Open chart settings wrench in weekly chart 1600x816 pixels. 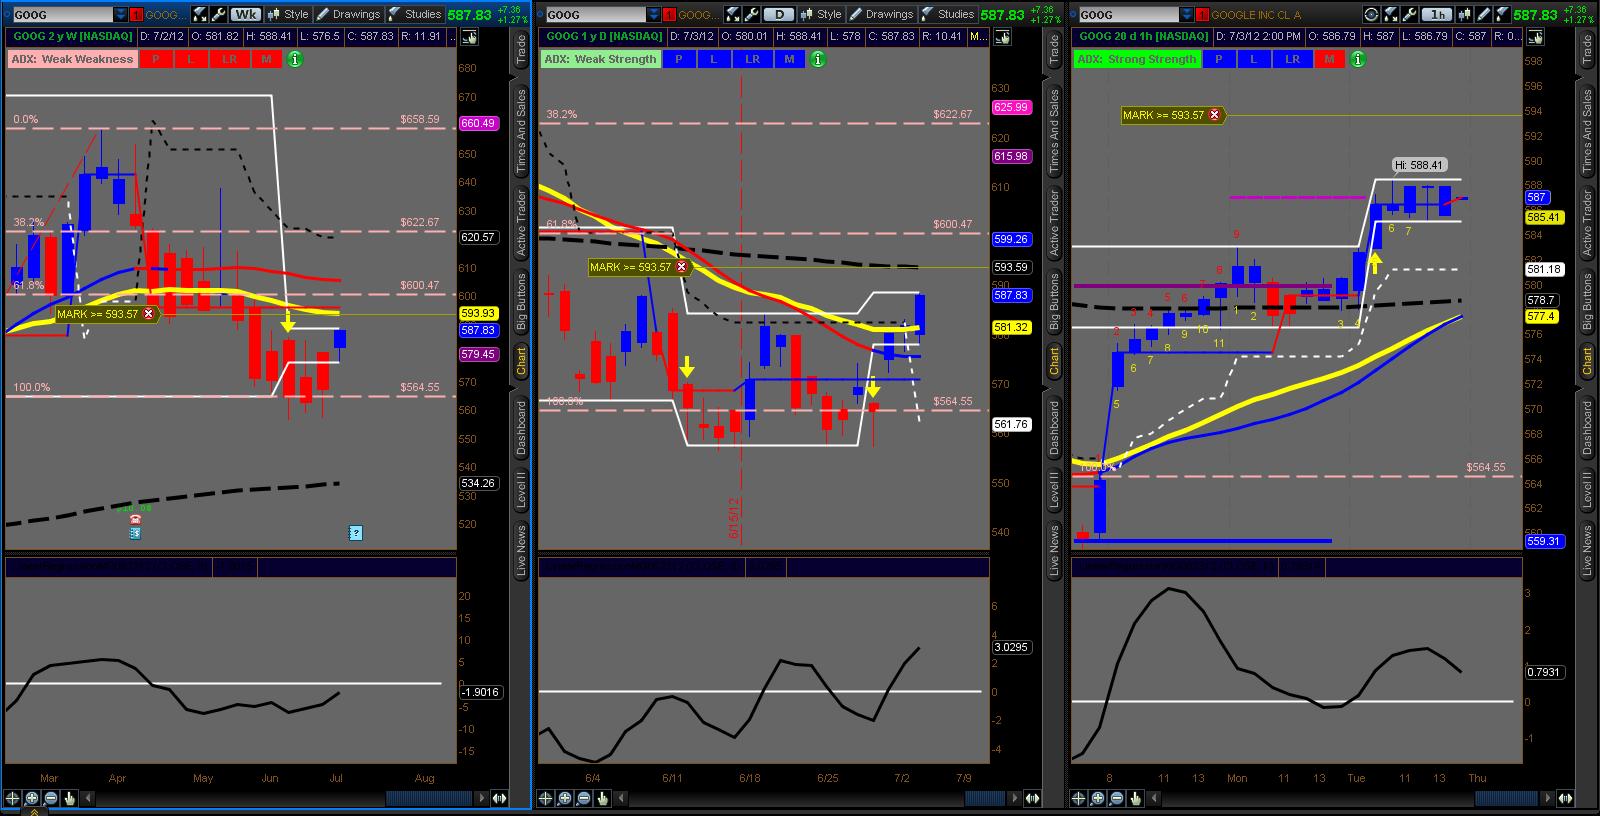click(x=219, y=14)
